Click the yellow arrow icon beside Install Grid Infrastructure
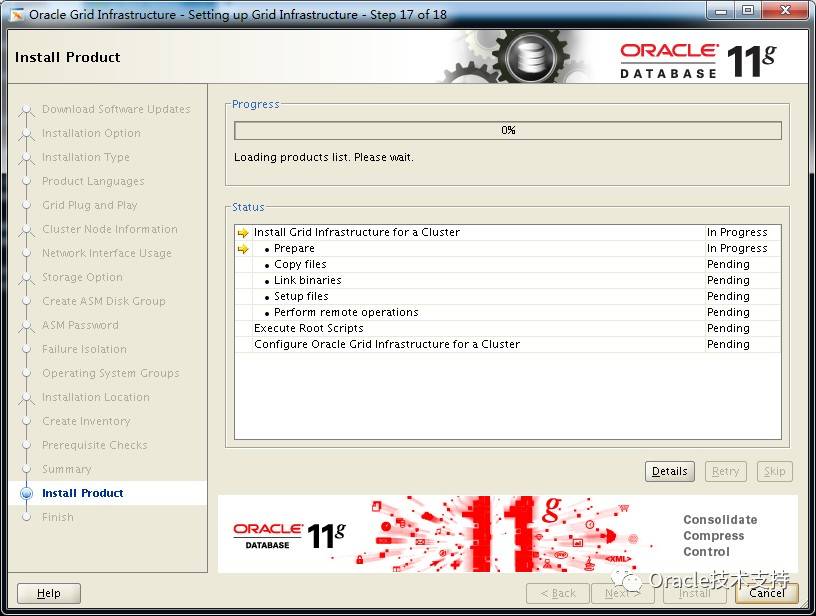Image resolution: width=816 pixels, height=616 pixels. click(243, 233)
